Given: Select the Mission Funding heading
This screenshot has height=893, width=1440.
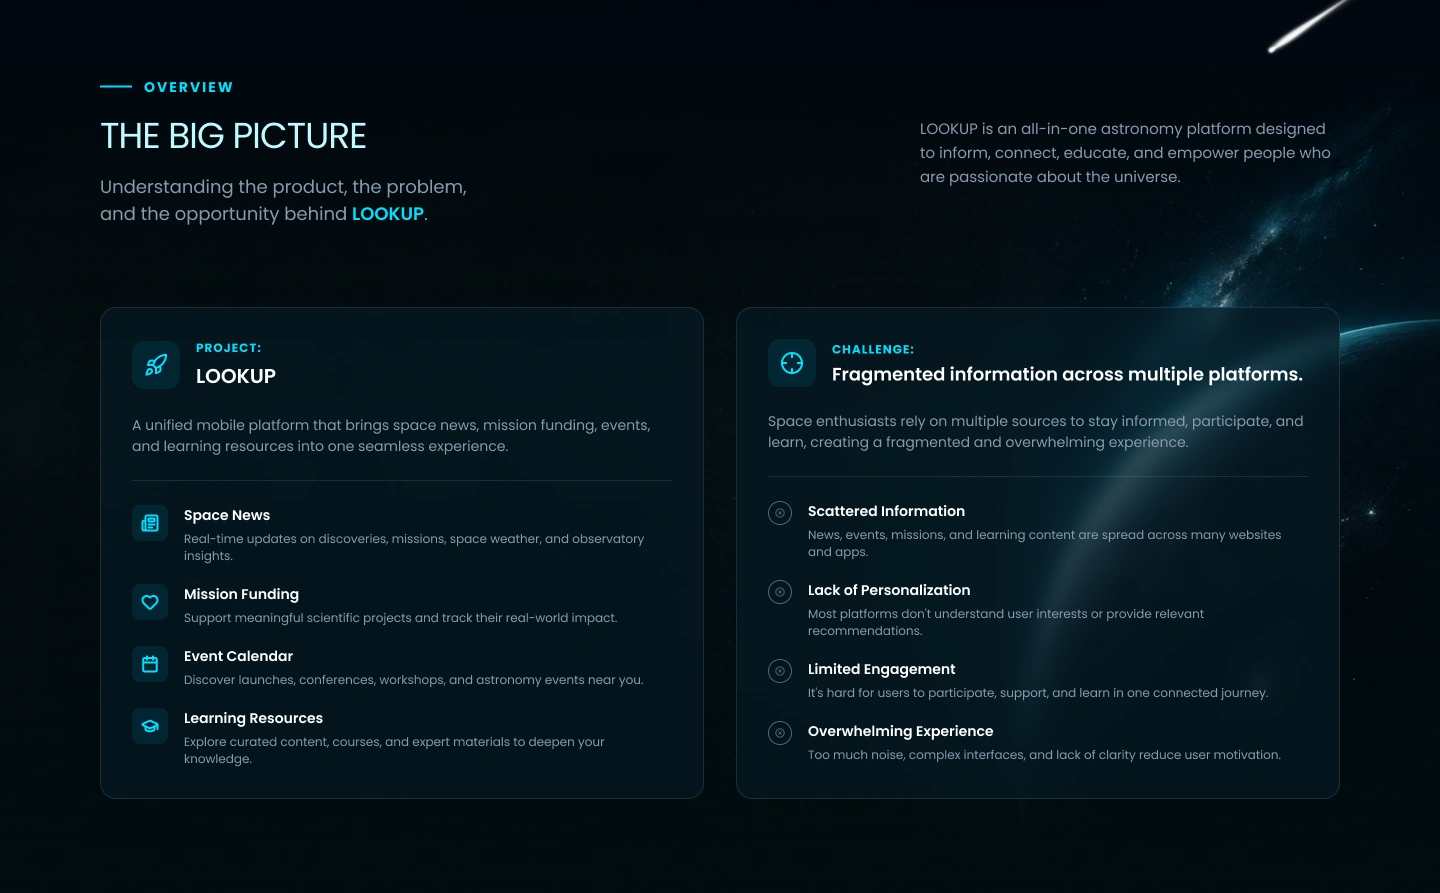Looking at the screenshot, I should [x=241, y=594].
